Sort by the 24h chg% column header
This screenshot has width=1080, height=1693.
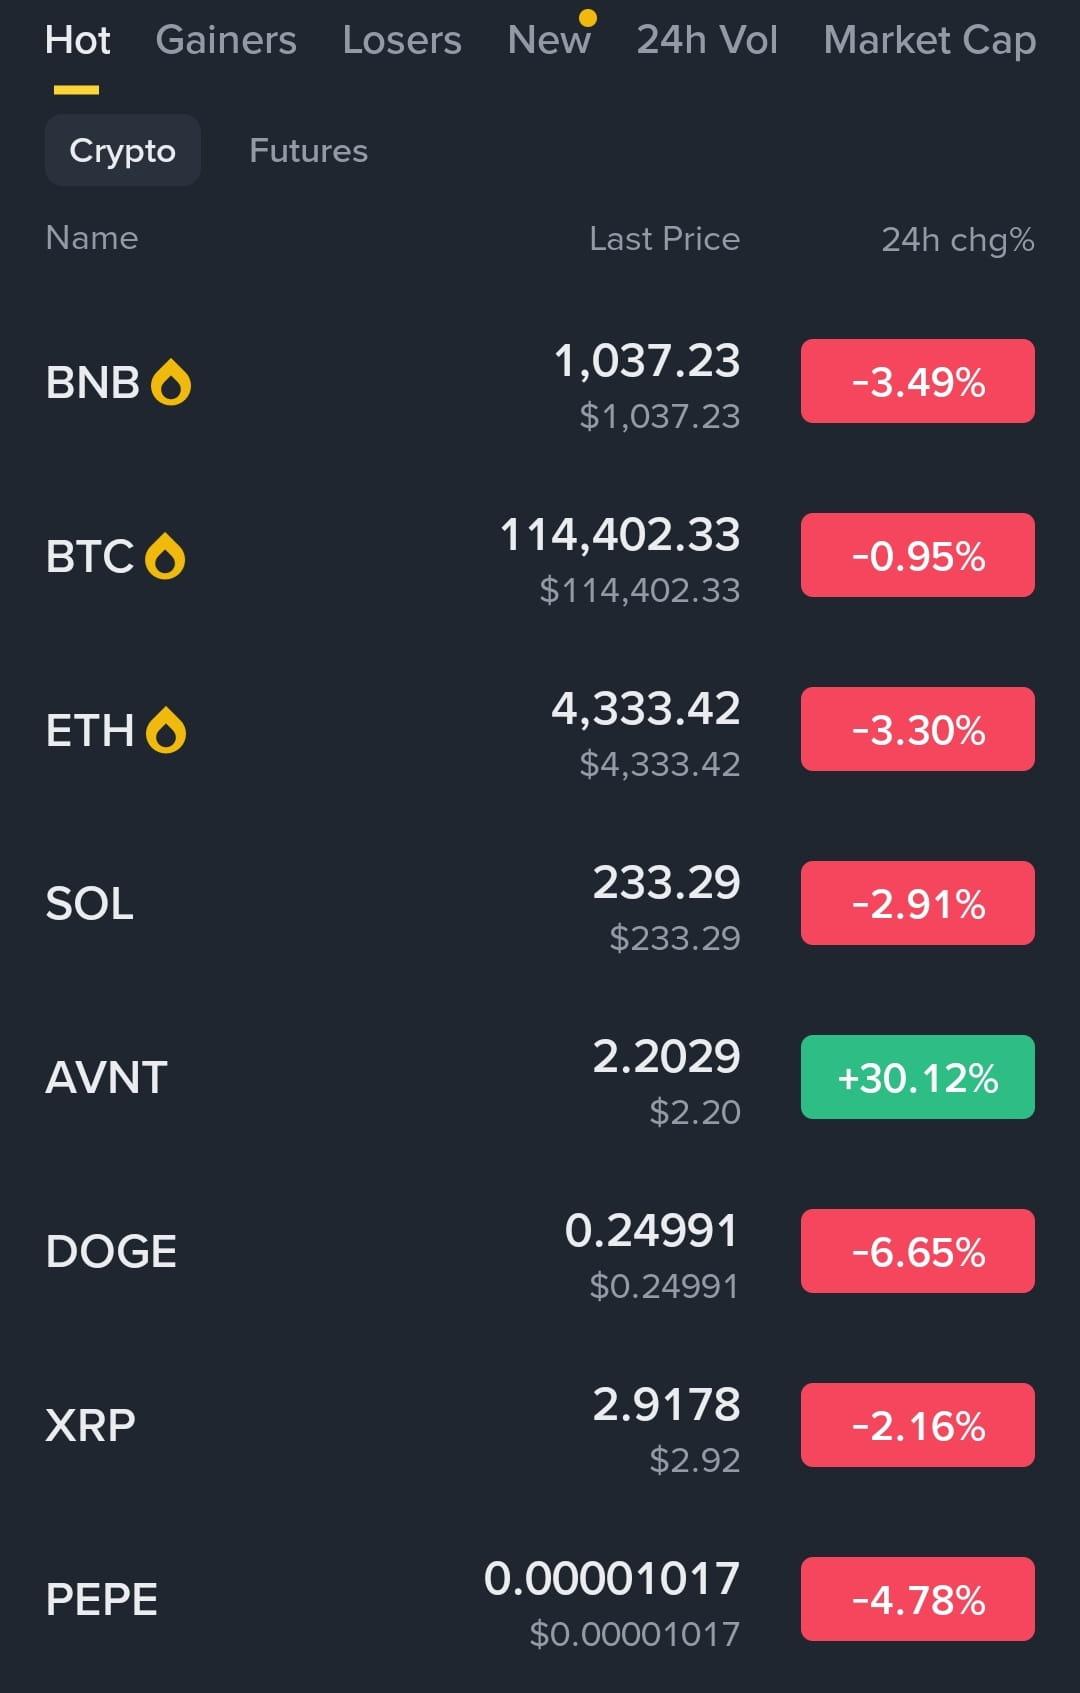click(958, 240)
